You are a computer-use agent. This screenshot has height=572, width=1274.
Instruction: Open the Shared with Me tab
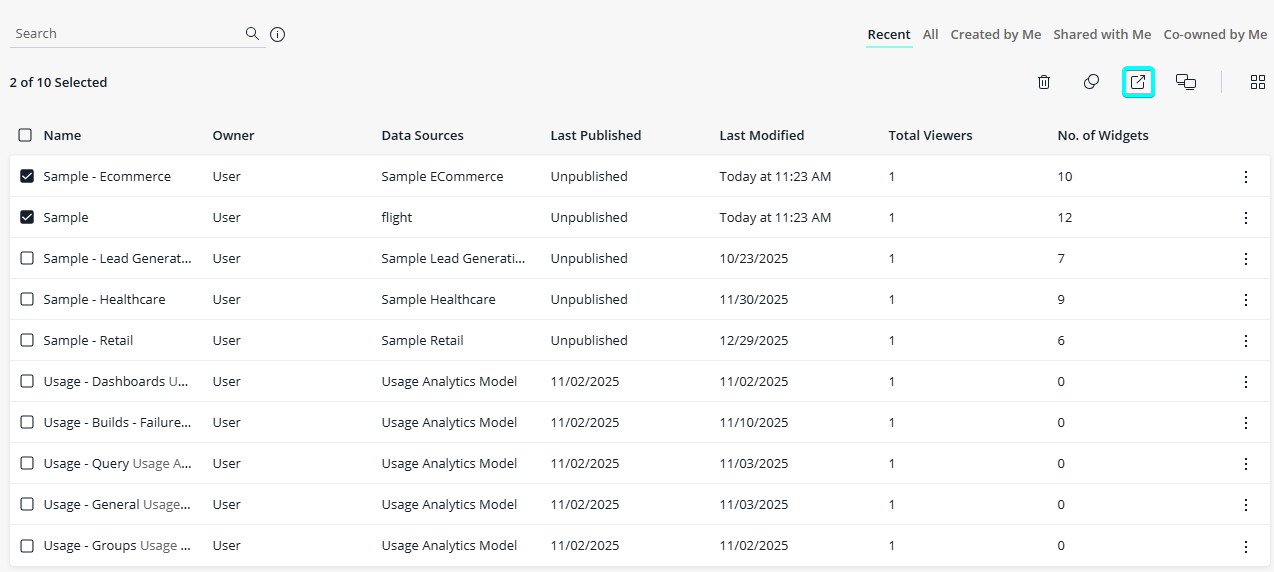click(1101, 35)
